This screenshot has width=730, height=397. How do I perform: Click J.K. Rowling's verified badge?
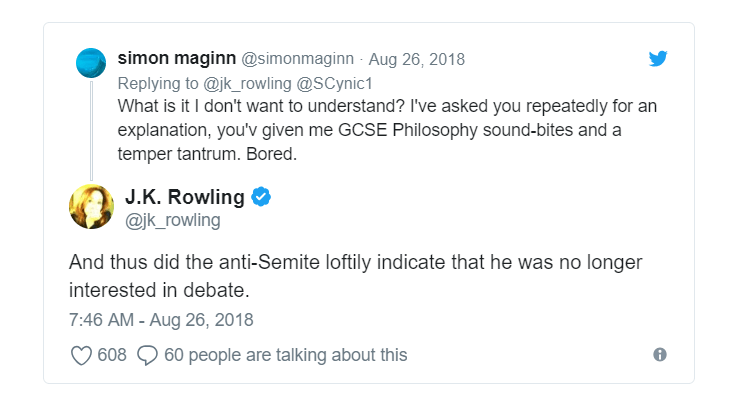coord(261,196)
